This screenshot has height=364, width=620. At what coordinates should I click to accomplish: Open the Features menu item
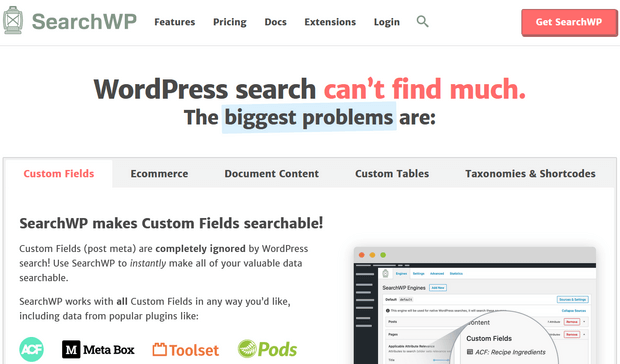[x=175, y=22]
